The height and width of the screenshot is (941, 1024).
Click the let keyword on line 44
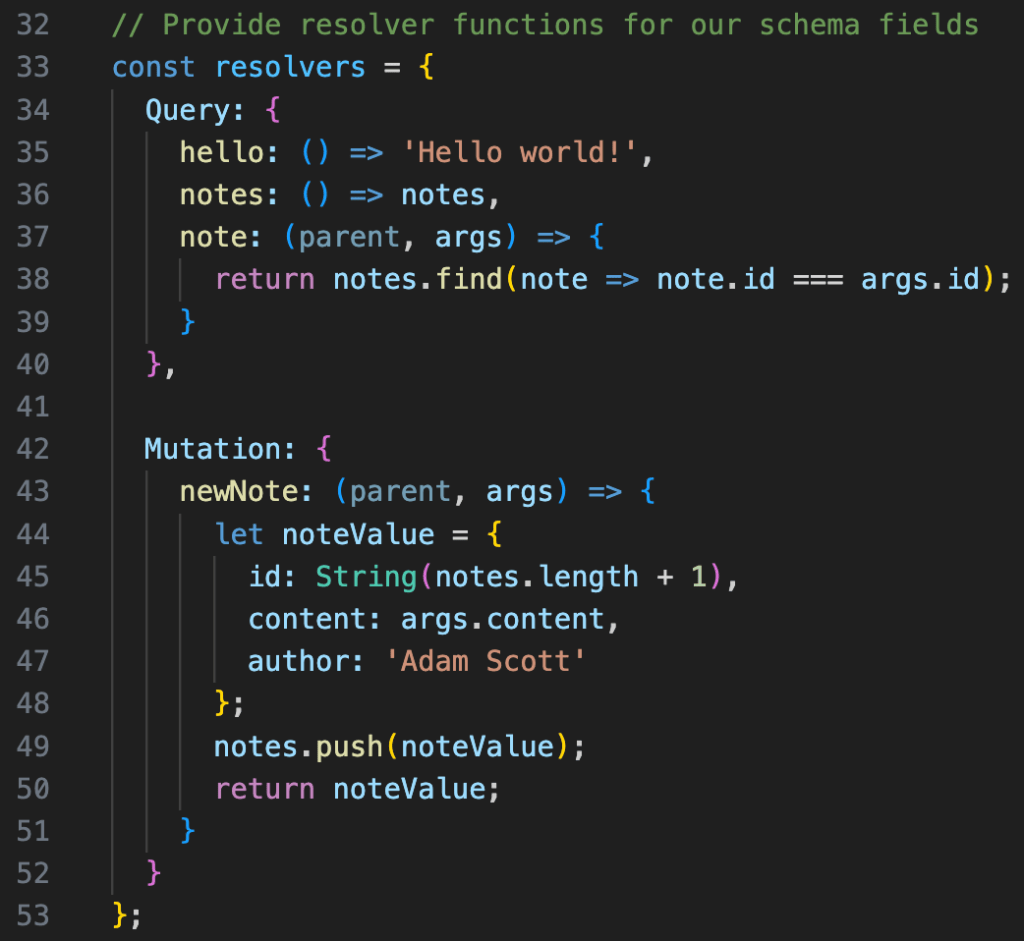[x=239, y=534]
